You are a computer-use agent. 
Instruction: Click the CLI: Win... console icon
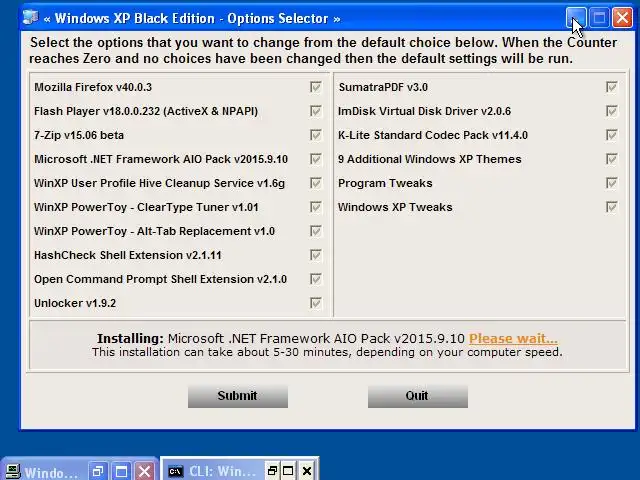(176, 471)
